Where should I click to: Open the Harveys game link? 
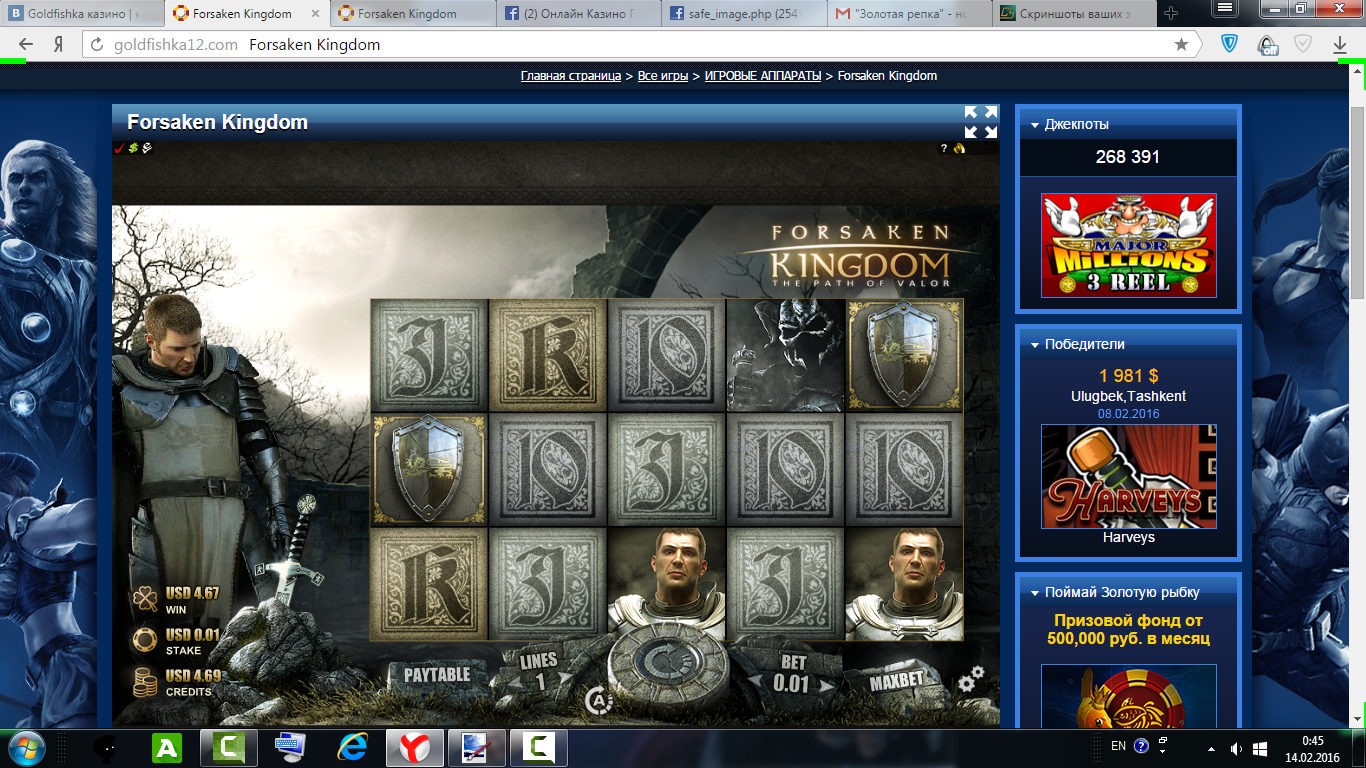1128,537
